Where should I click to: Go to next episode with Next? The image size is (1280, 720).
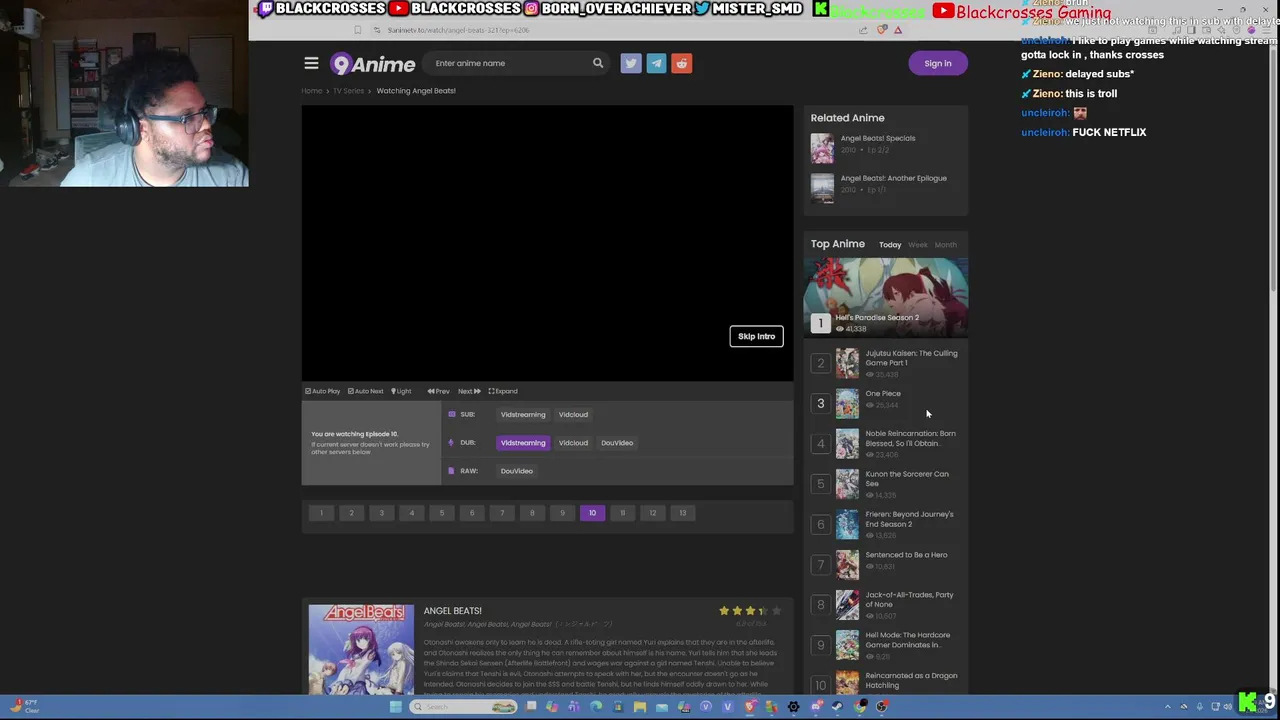coord(469,391)
